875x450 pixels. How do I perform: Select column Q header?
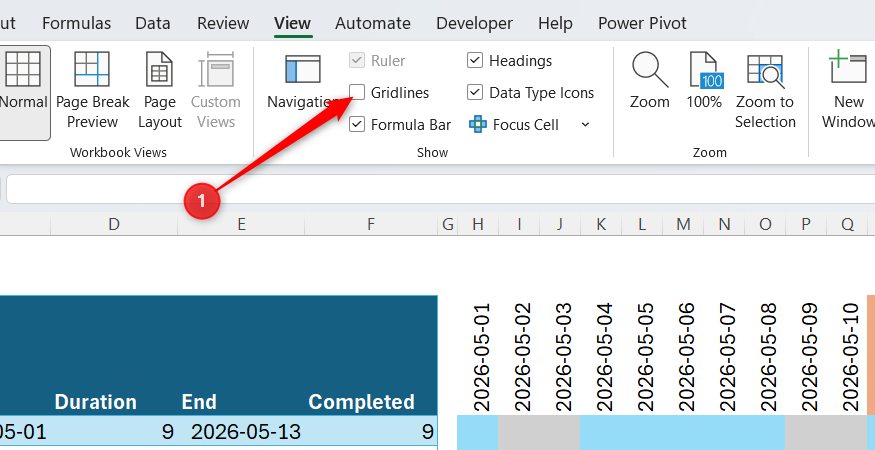click(847, 224)
